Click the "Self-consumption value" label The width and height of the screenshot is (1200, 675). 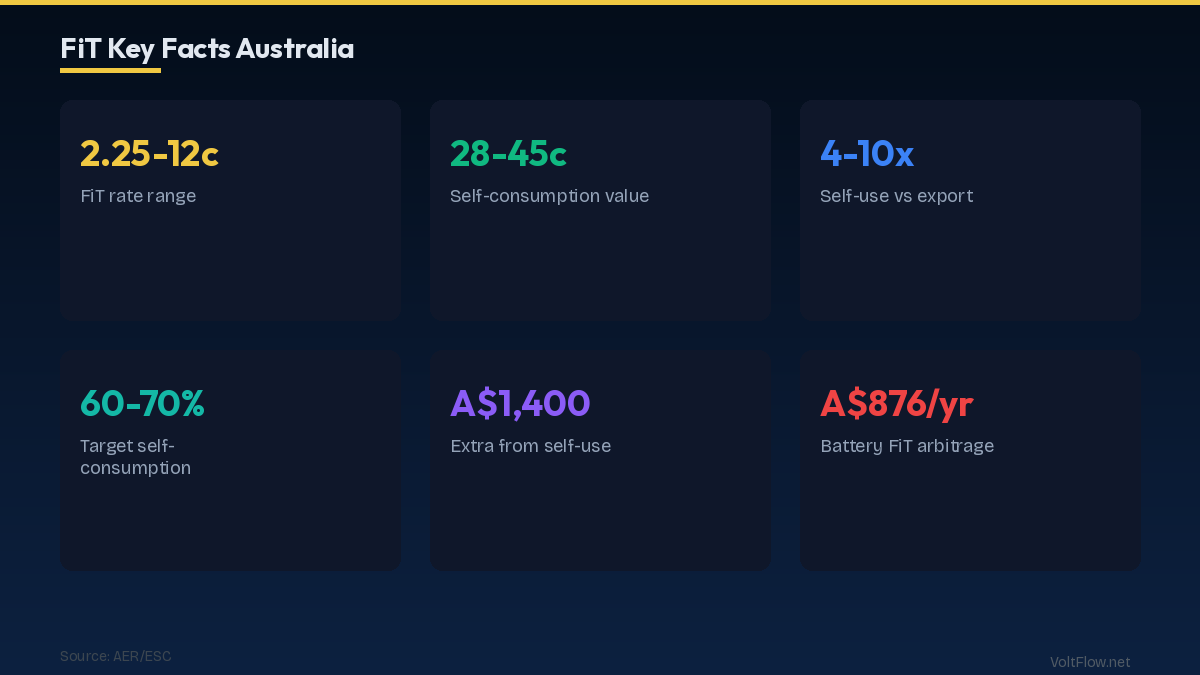coord(549,196)
